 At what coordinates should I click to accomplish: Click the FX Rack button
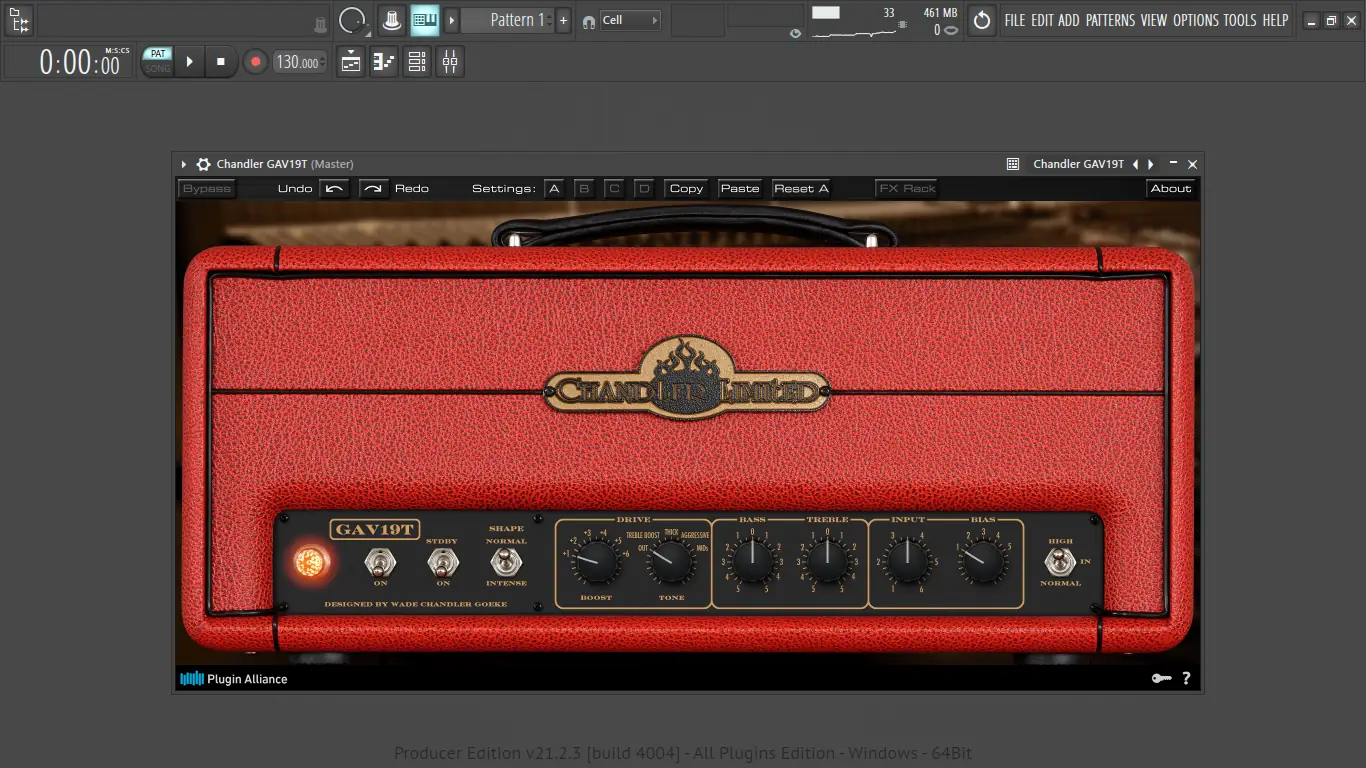(906, 188)
